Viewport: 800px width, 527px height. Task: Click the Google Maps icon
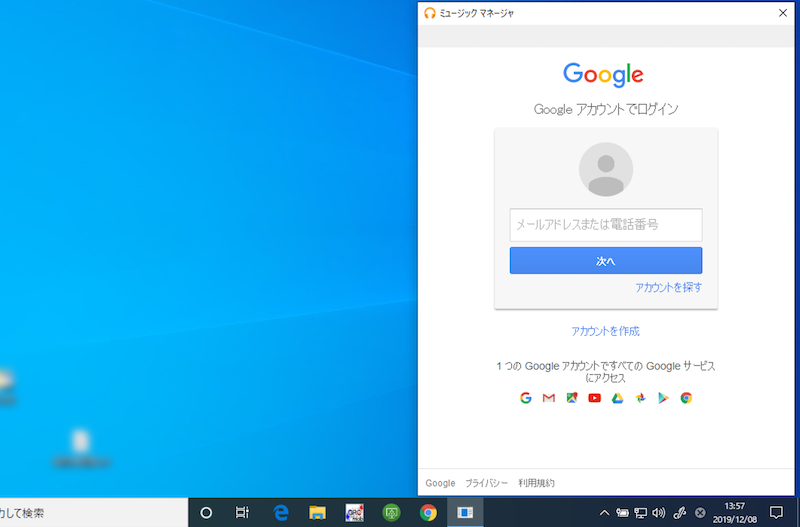coord(571,398)
